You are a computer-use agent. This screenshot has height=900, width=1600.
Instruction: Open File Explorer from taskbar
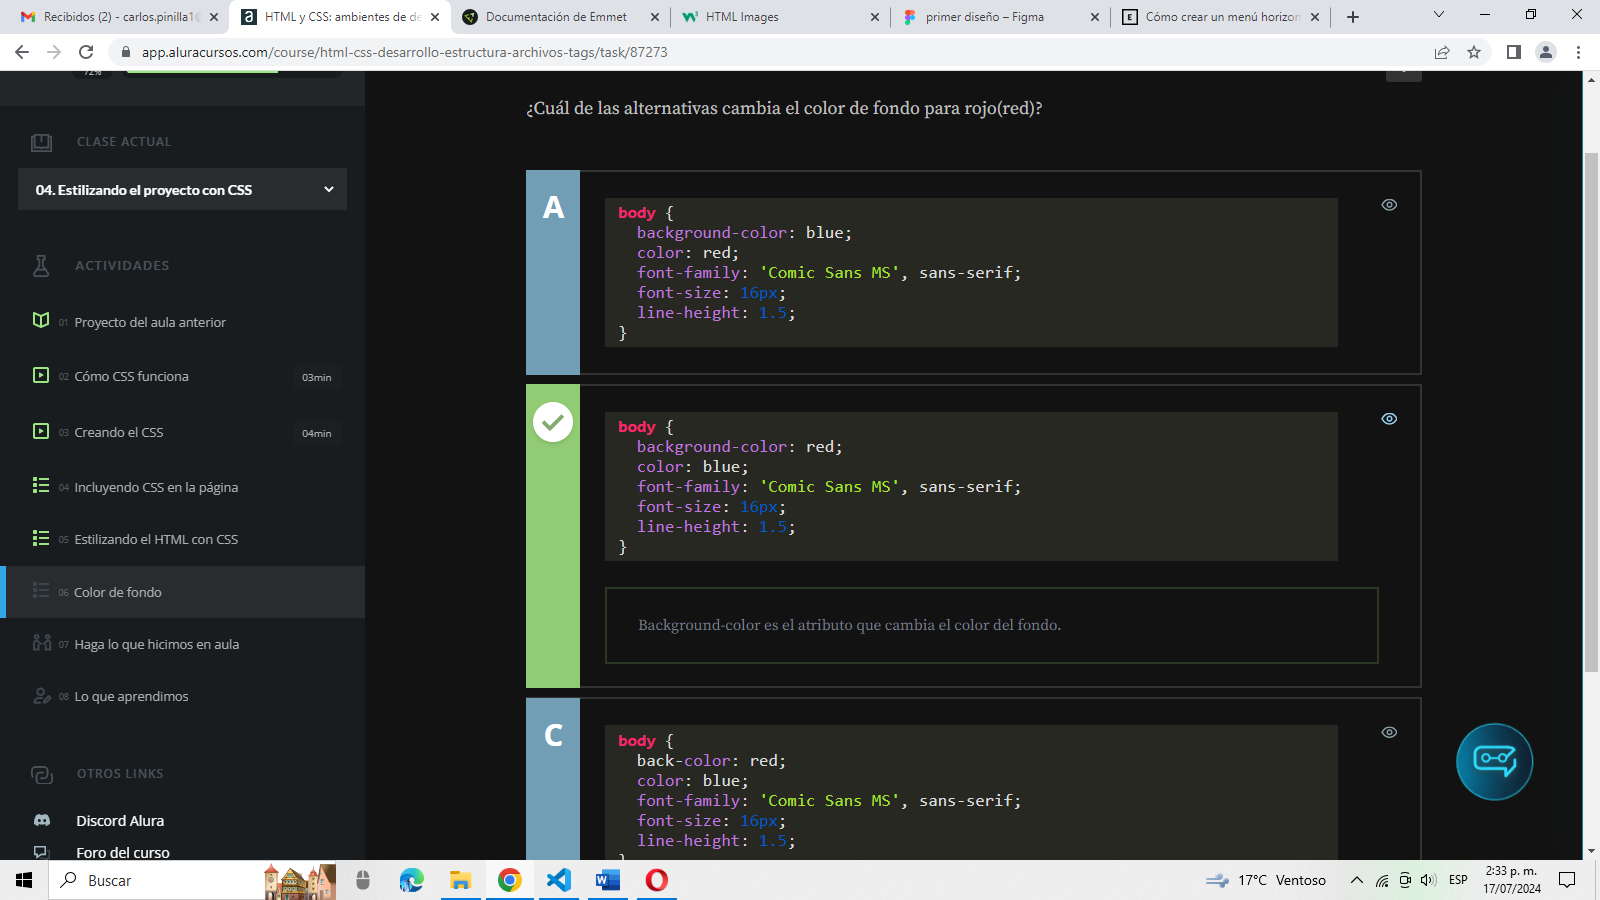(460, 880)
